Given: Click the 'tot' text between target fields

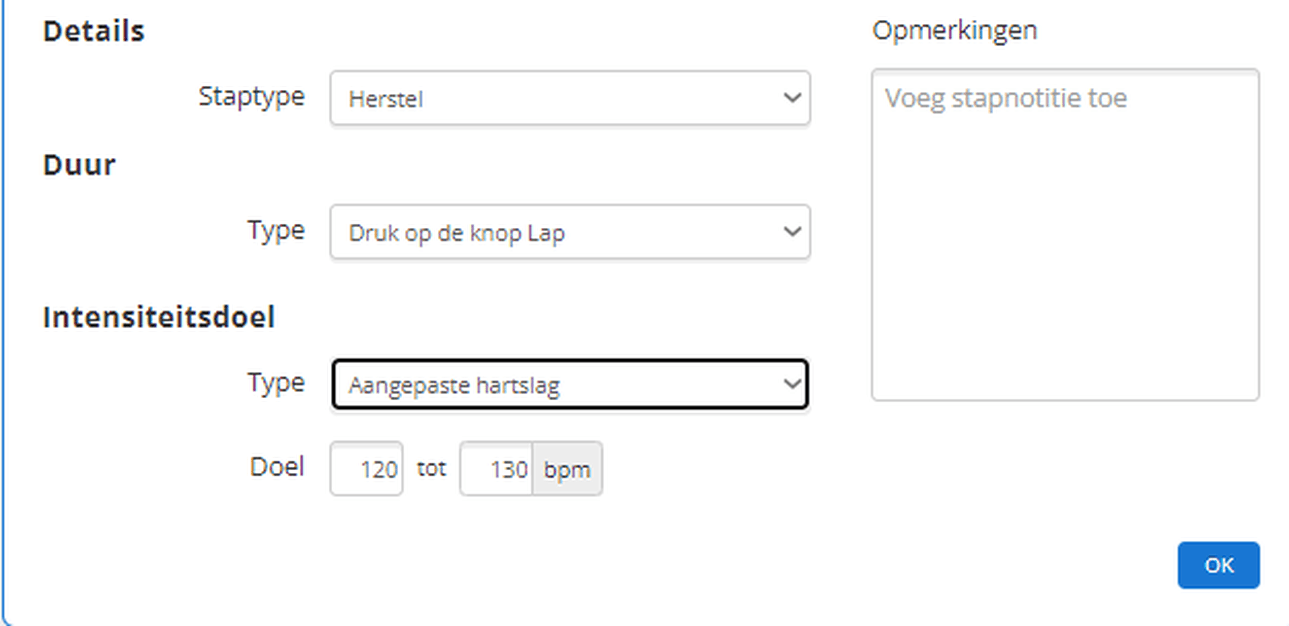Looking at the screenshot, I should [x=431, y=467].
